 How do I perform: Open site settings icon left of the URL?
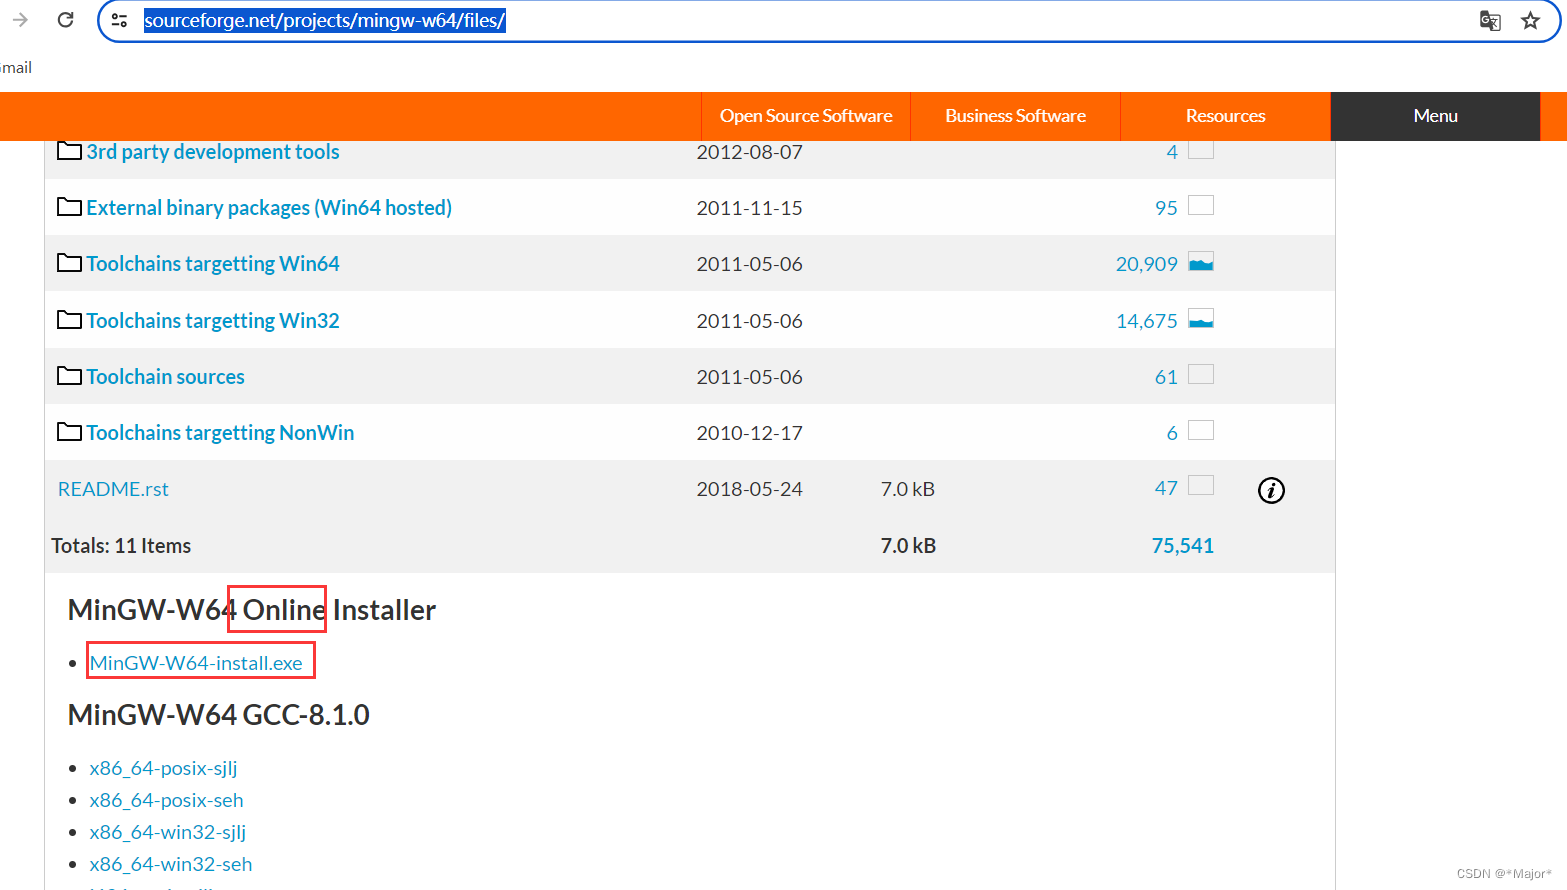120,19
